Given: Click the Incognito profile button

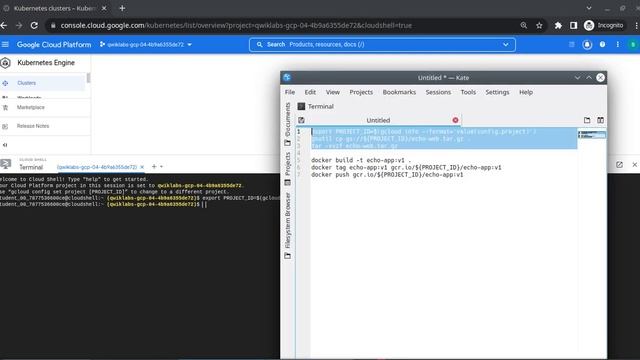Looking at the screenshot, I should (x=604, y=25).
